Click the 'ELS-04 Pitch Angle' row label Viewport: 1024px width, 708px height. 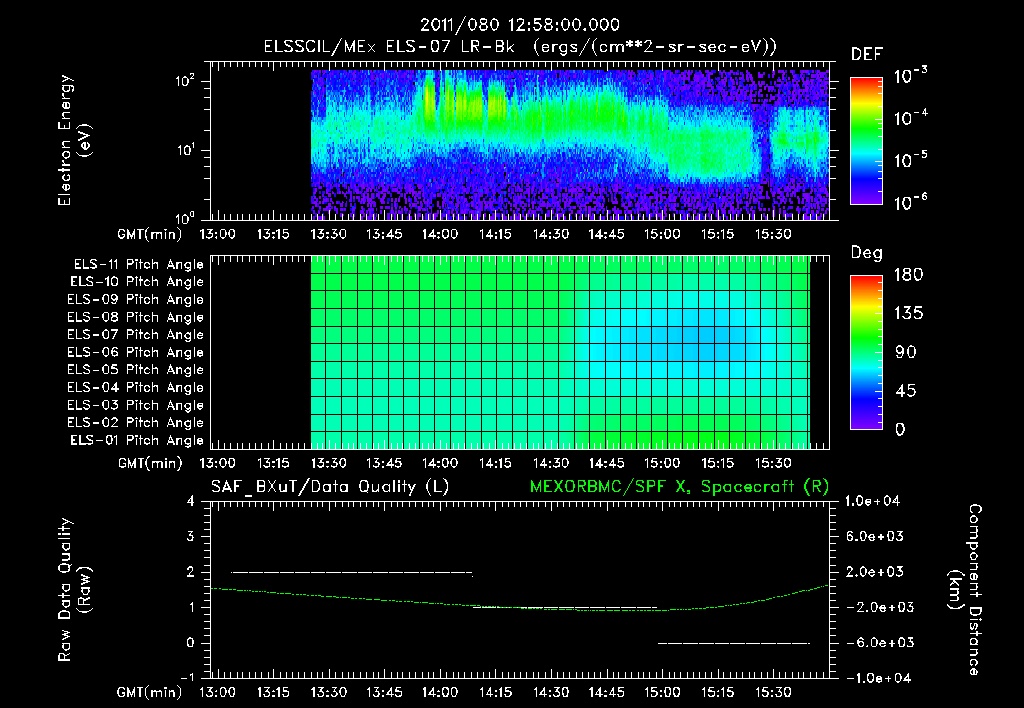point(136,388)
